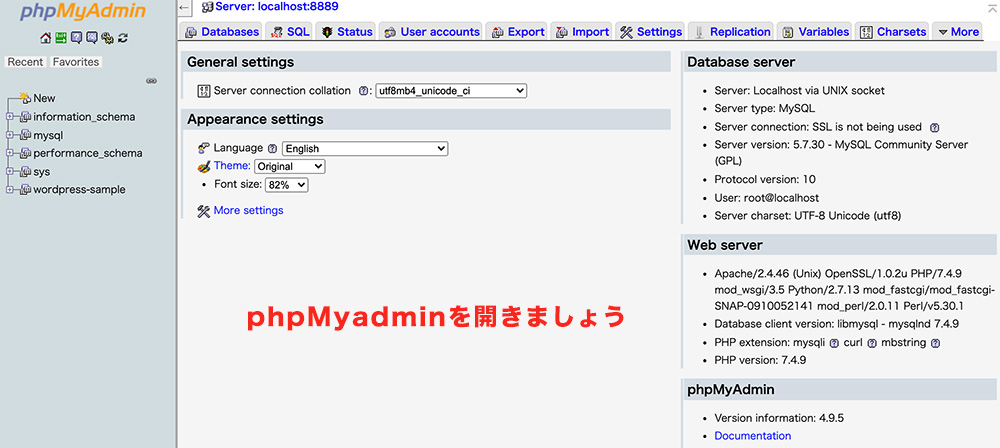Click the help icon after mysqli extension
1000x448 pixels.
834,343
